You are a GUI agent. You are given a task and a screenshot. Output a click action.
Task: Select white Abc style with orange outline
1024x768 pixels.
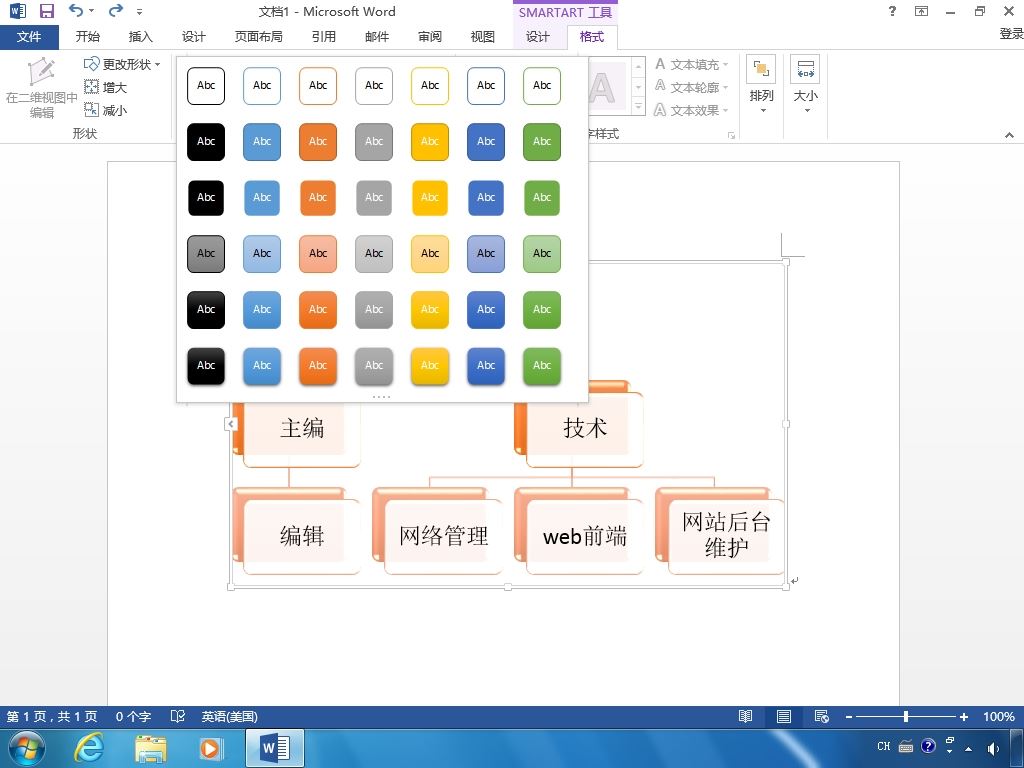tap(318, 86)
